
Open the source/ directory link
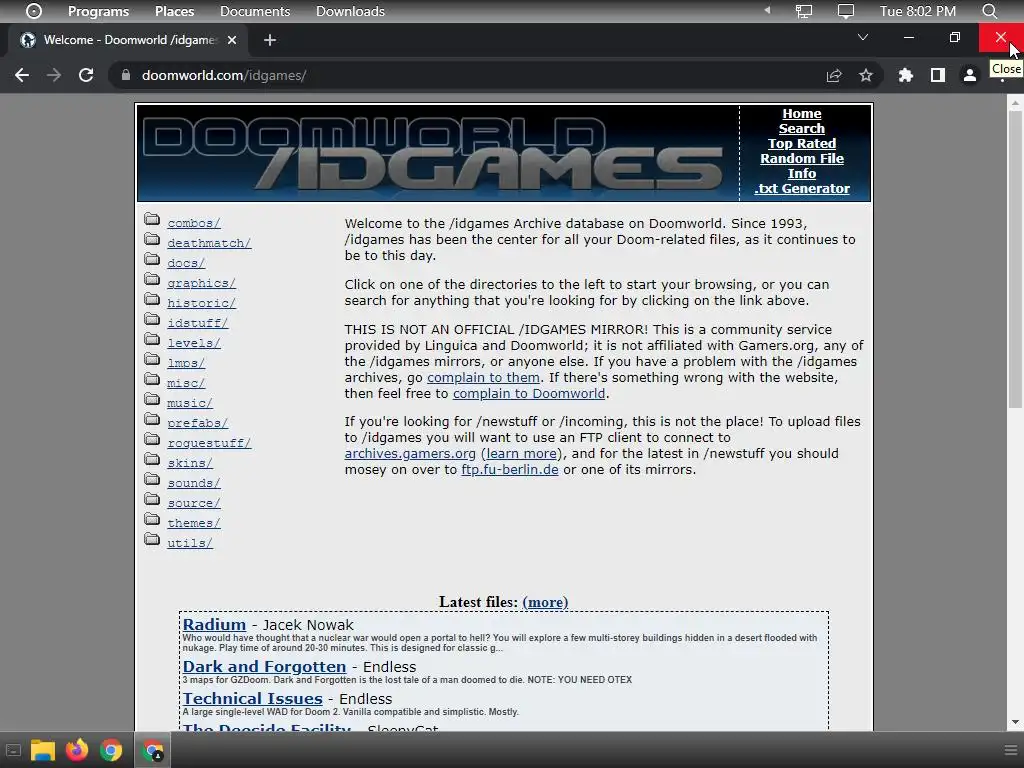click(194, 504)
